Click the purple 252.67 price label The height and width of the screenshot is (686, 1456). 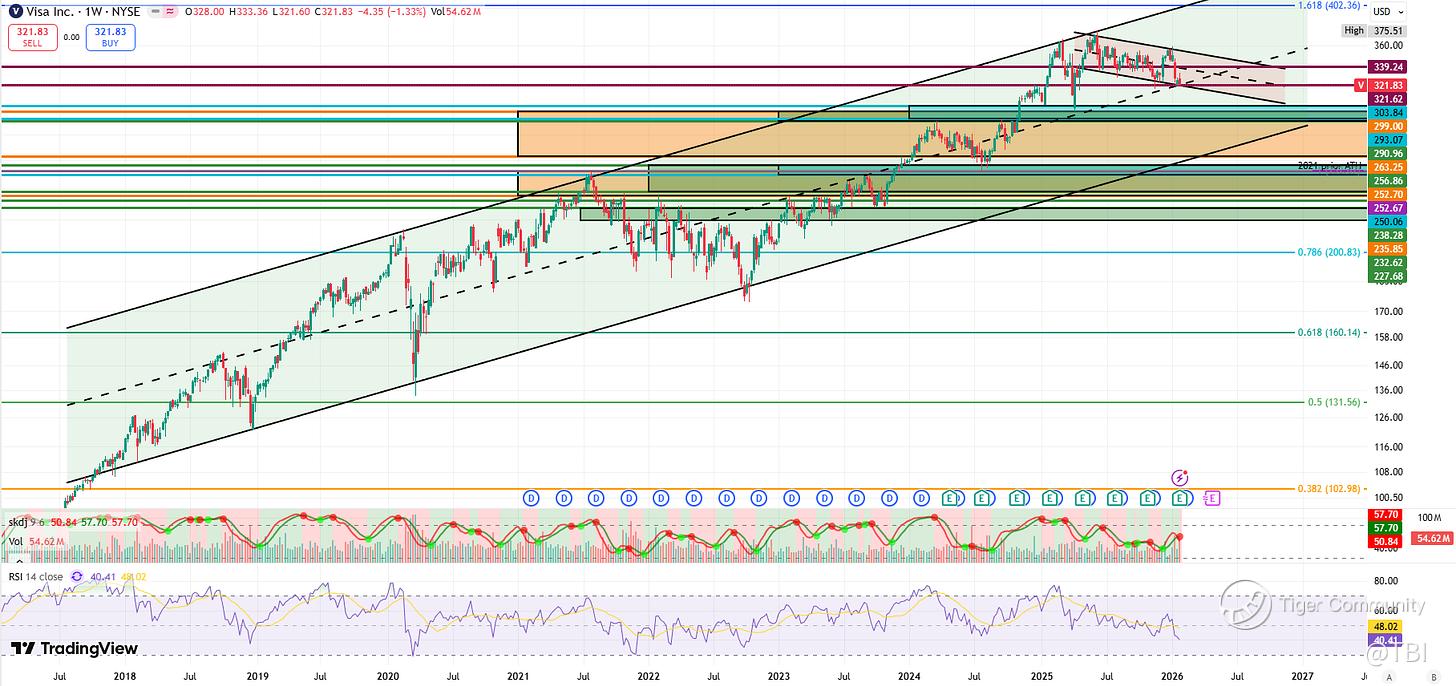pyautogui.click(x=1386, y=208)
